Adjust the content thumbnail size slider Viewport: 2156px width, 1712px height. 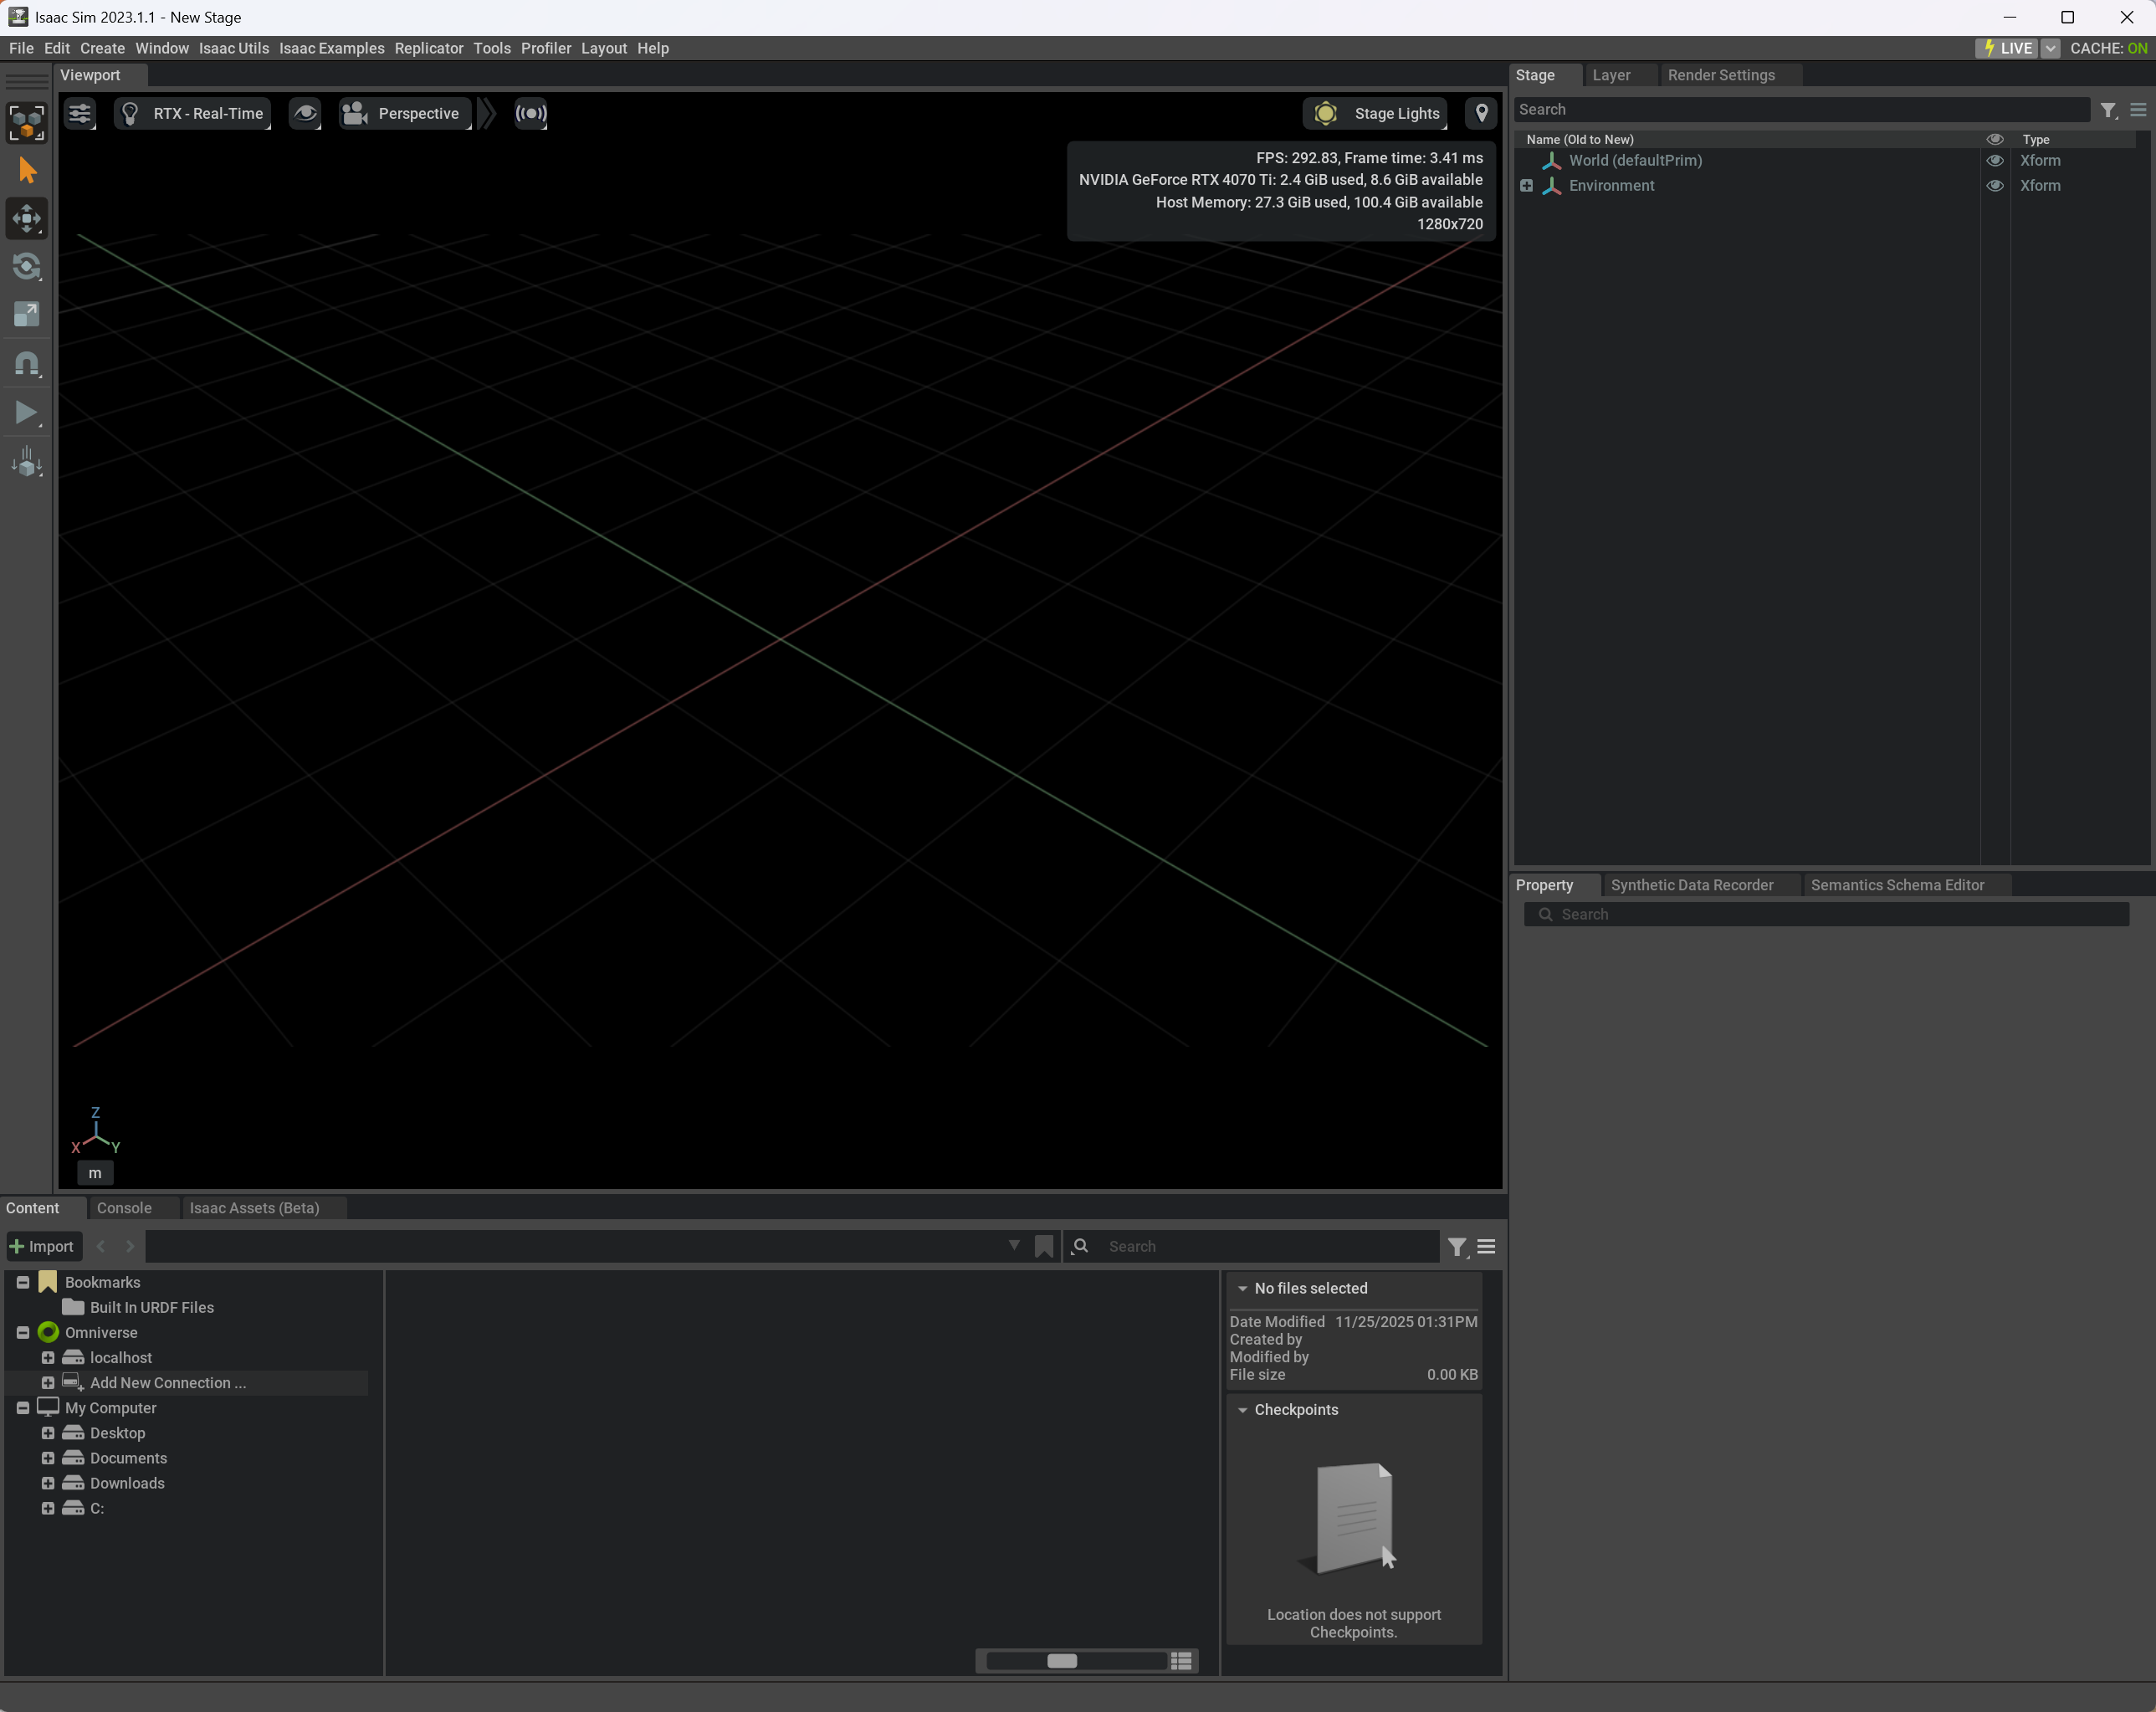pos(1062,1661)
